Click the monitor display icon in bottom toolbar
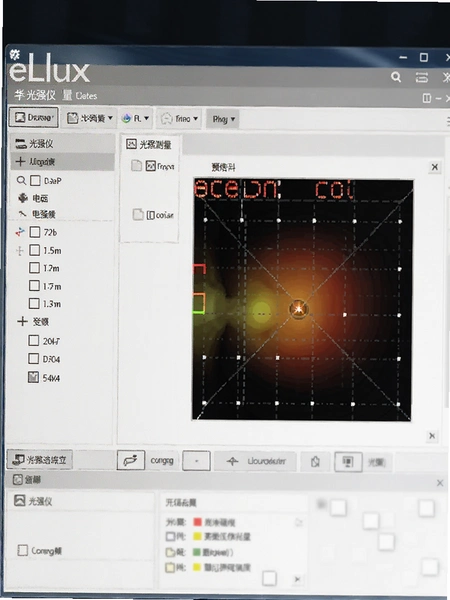 [x=348, y=462]
